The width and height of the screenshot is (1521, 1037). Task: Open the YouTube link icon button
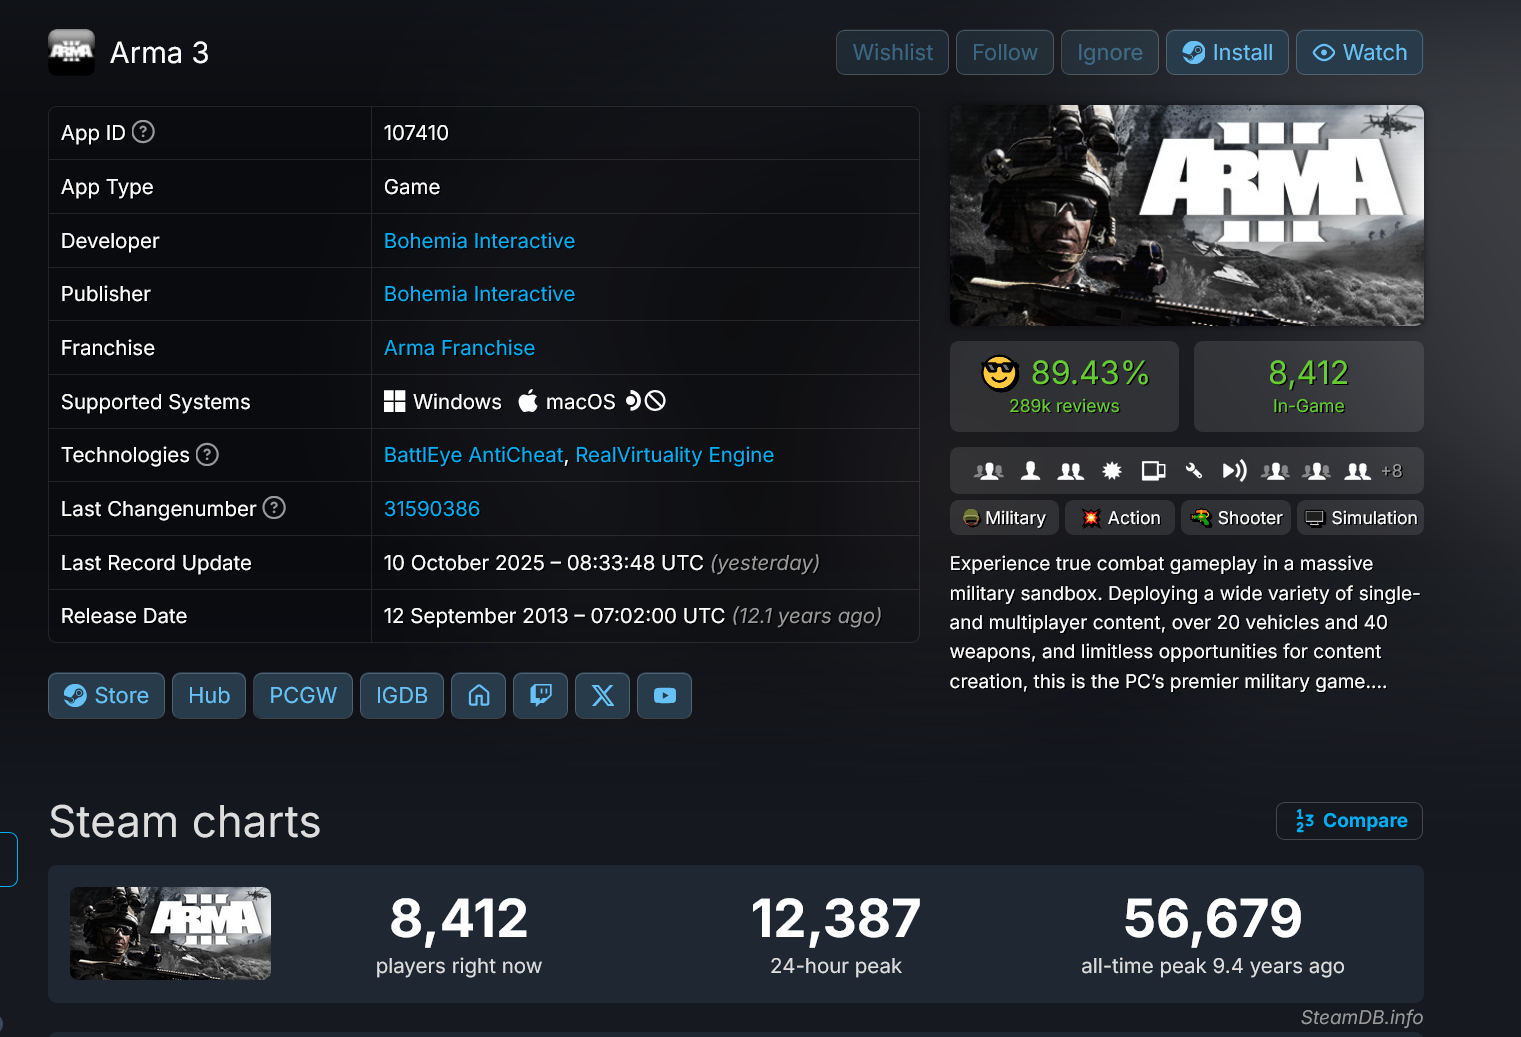click(665, 695)
